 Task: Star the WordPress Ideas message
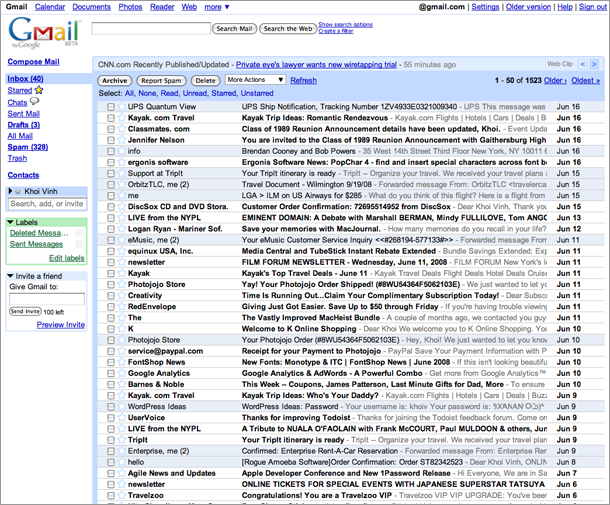coord(122,406)
